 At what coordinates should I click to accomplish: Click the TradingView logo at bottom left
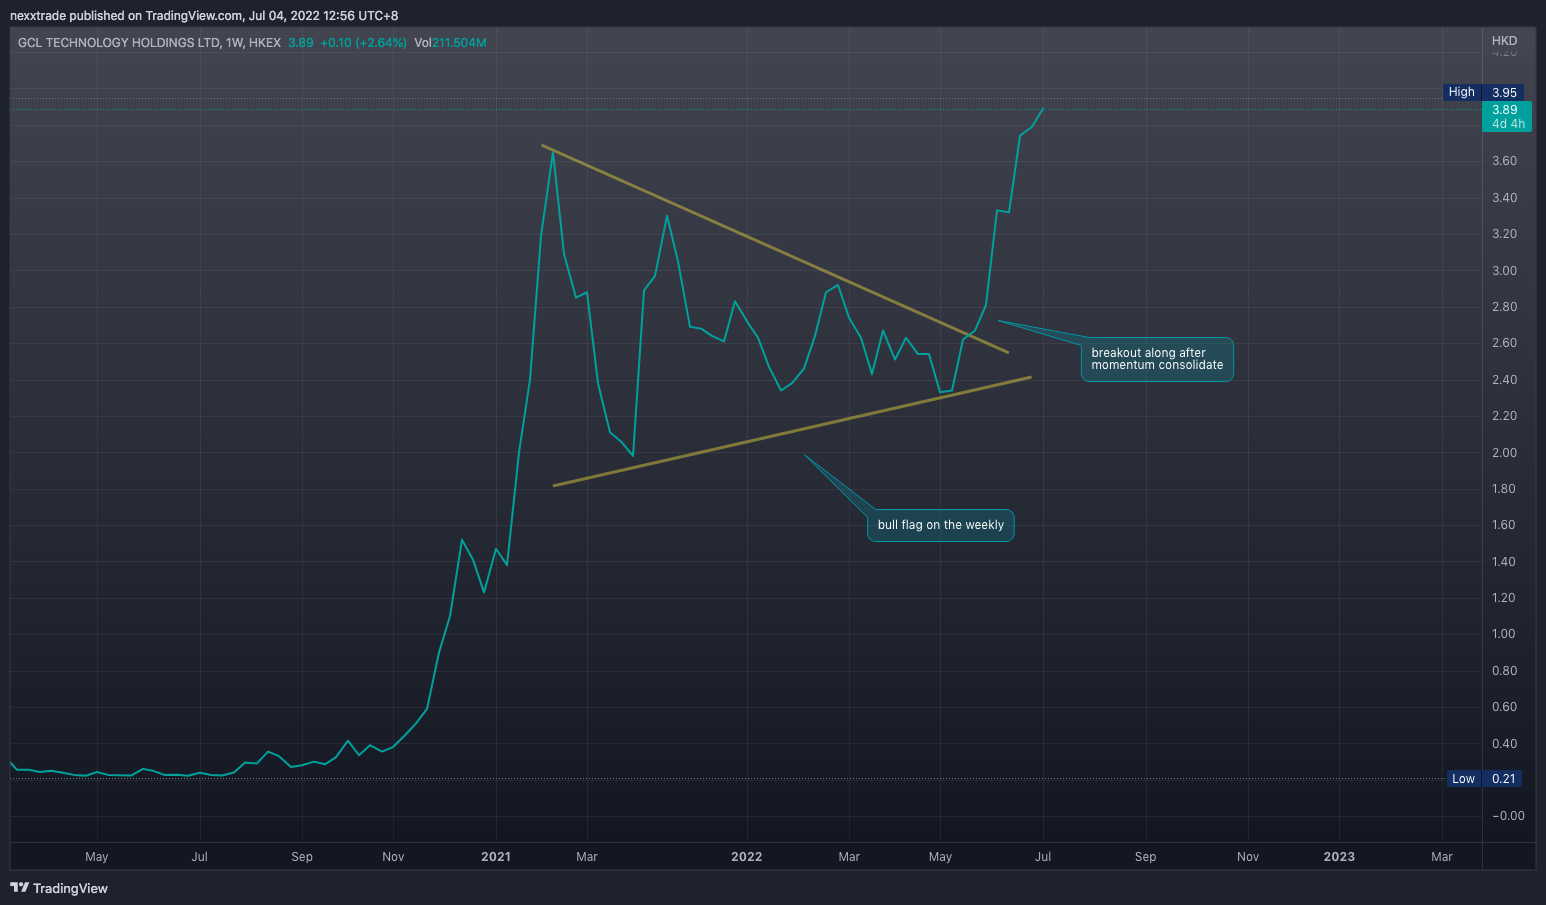[59, 888]
